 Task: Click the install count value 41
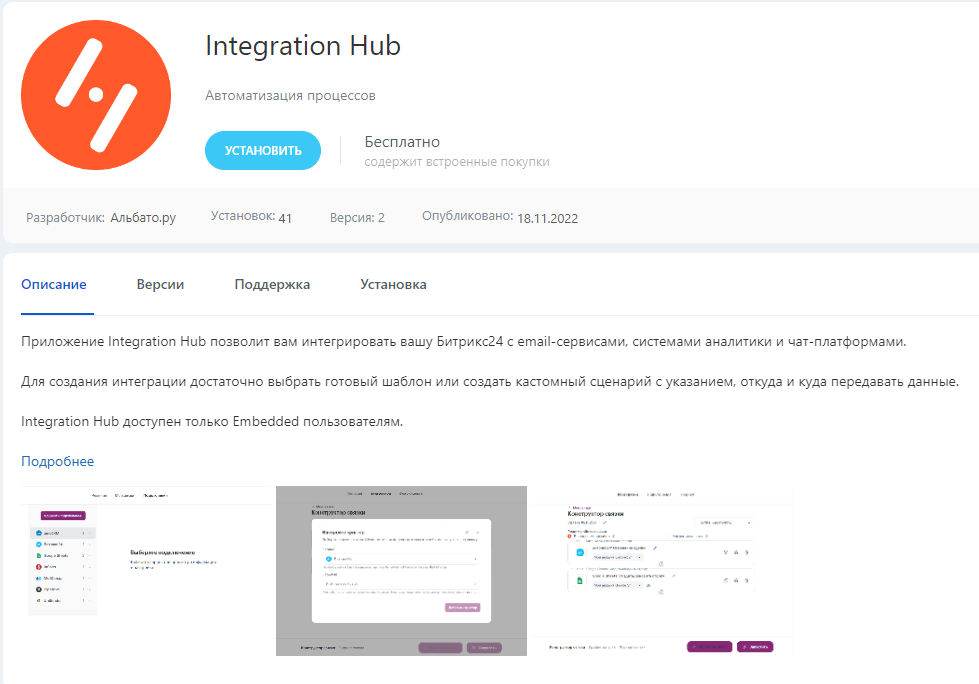pyautogui.click(x=285, y=218)
